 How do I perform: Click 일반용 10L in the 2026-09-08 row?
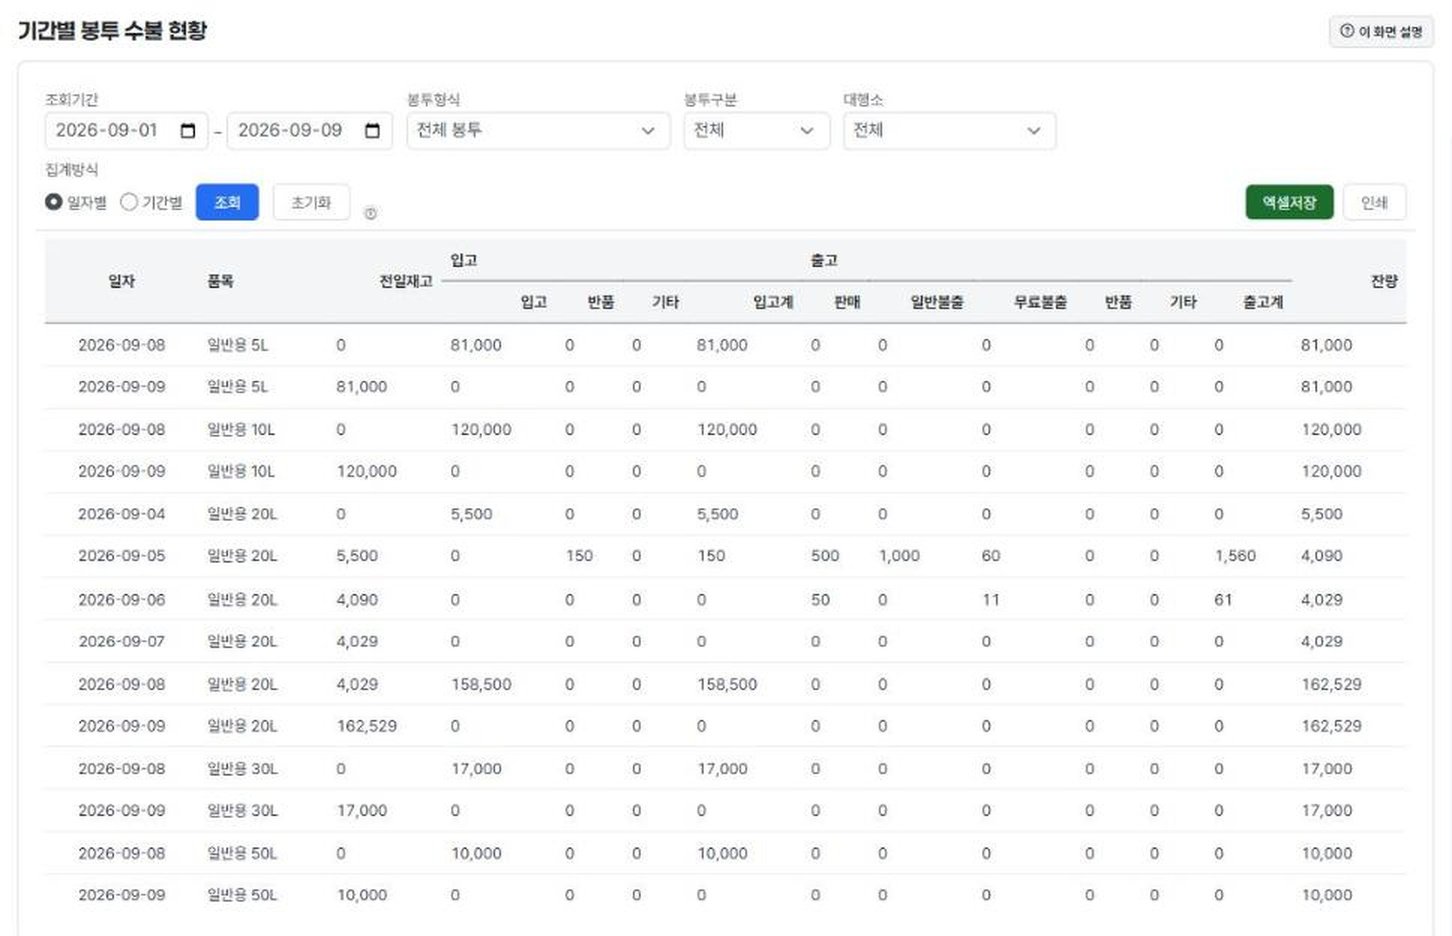[241, 430]
